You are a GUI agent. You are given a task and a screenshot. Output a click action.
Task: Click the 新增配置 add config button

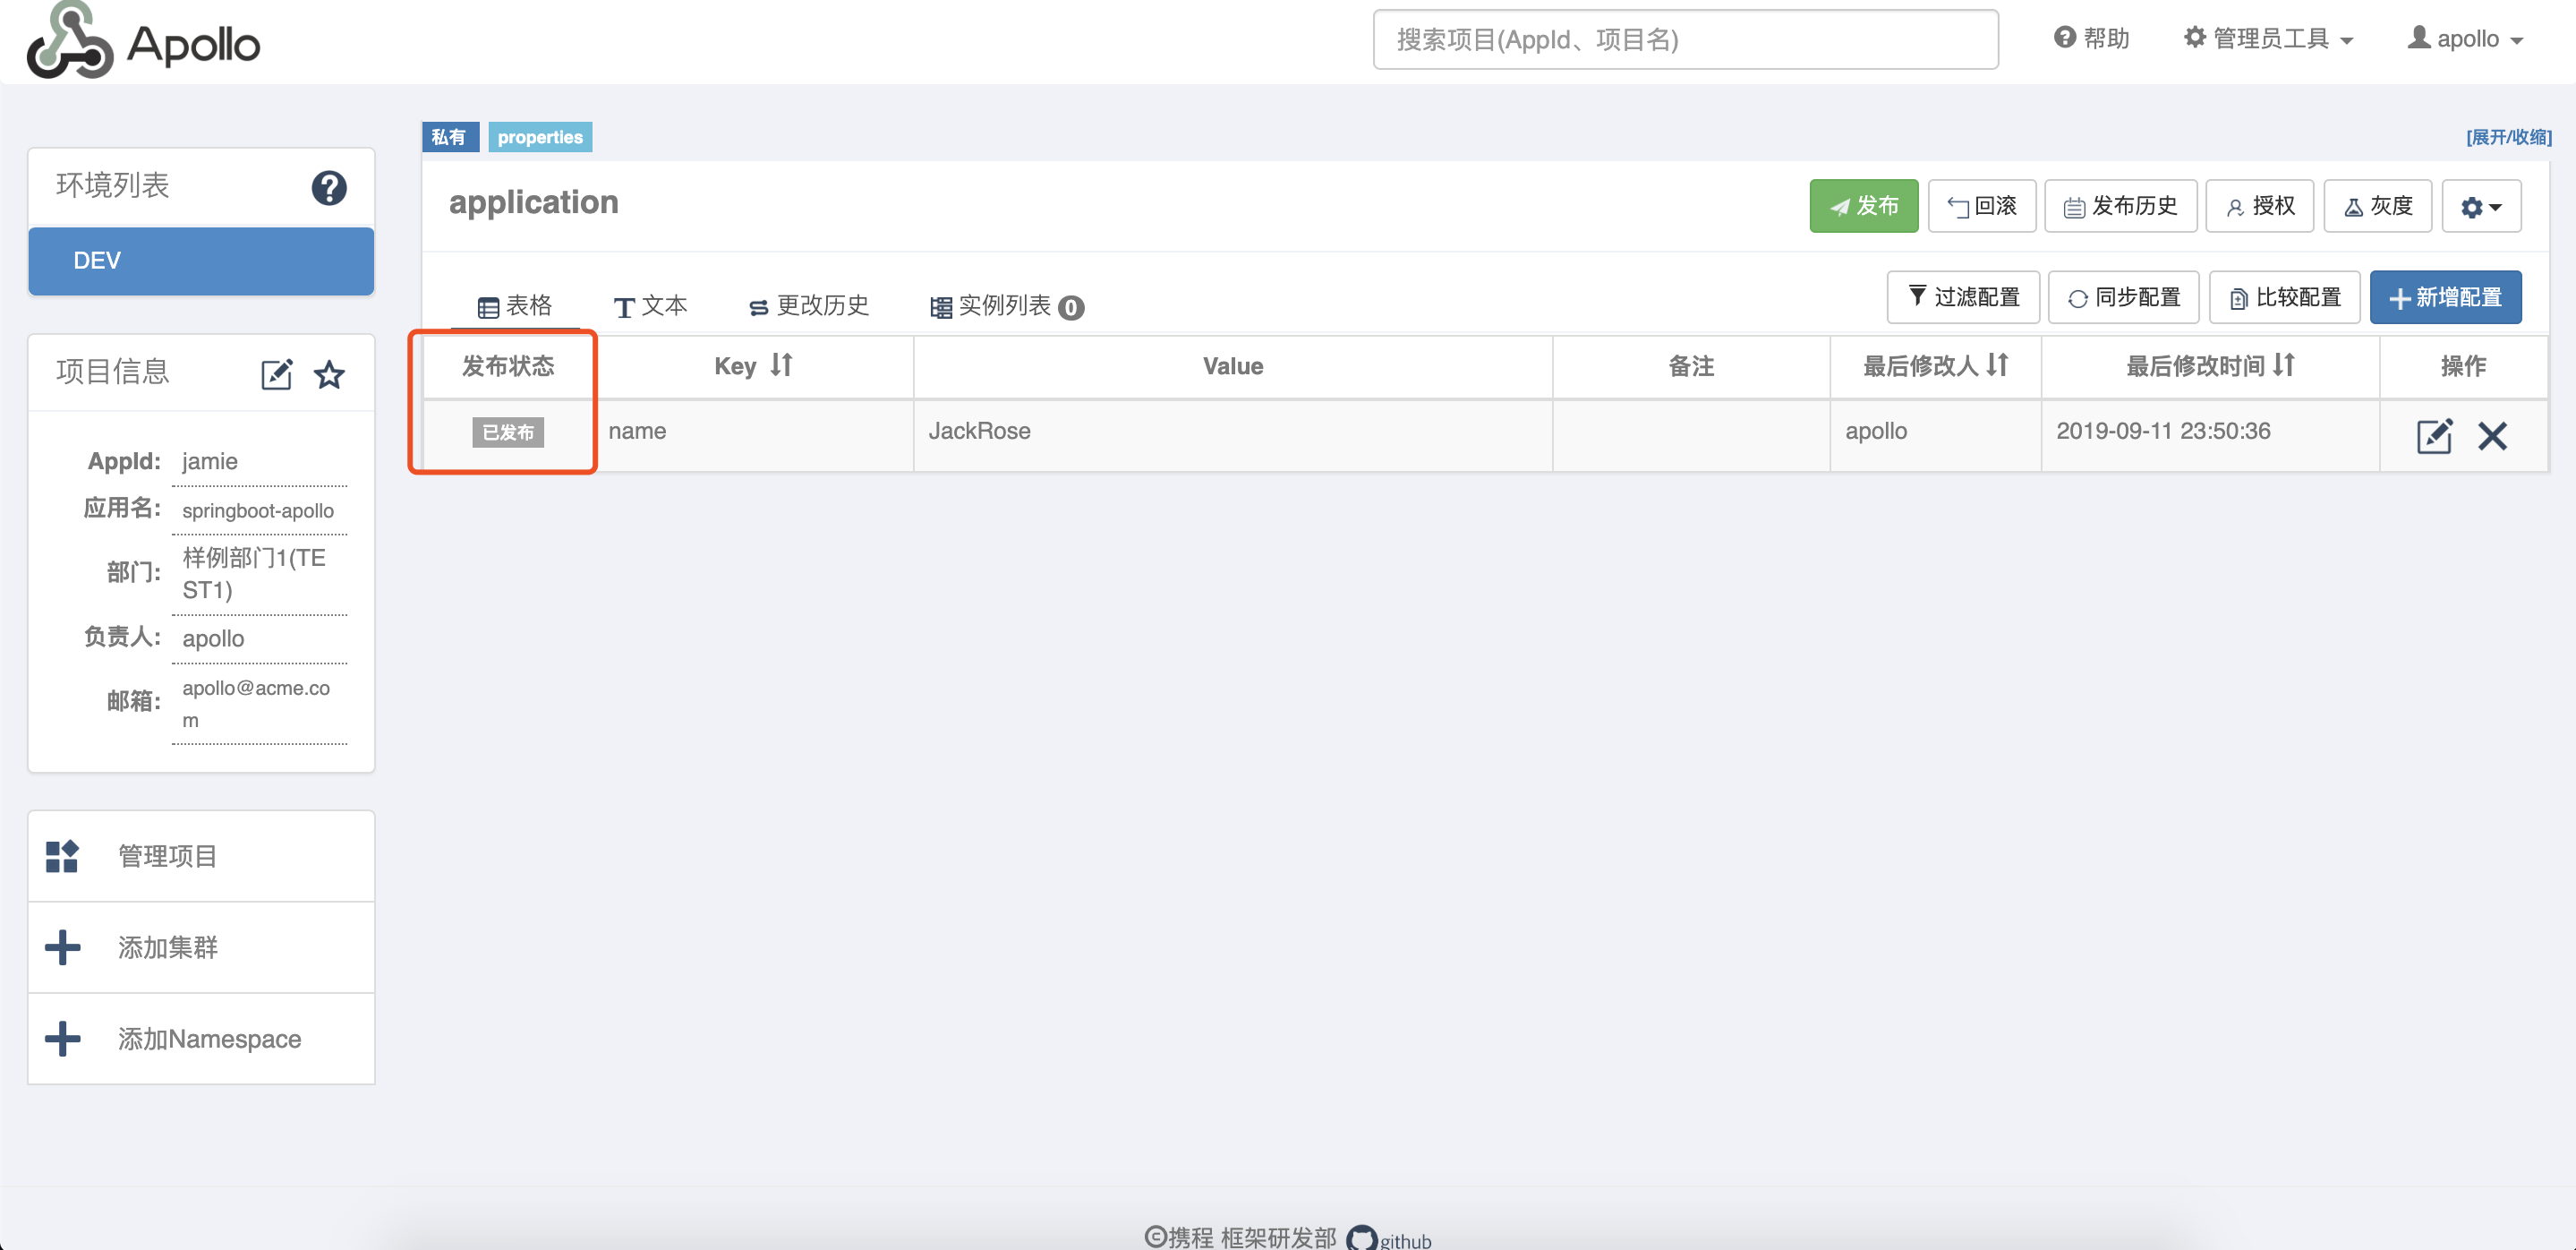click(x=2445, y=297)
